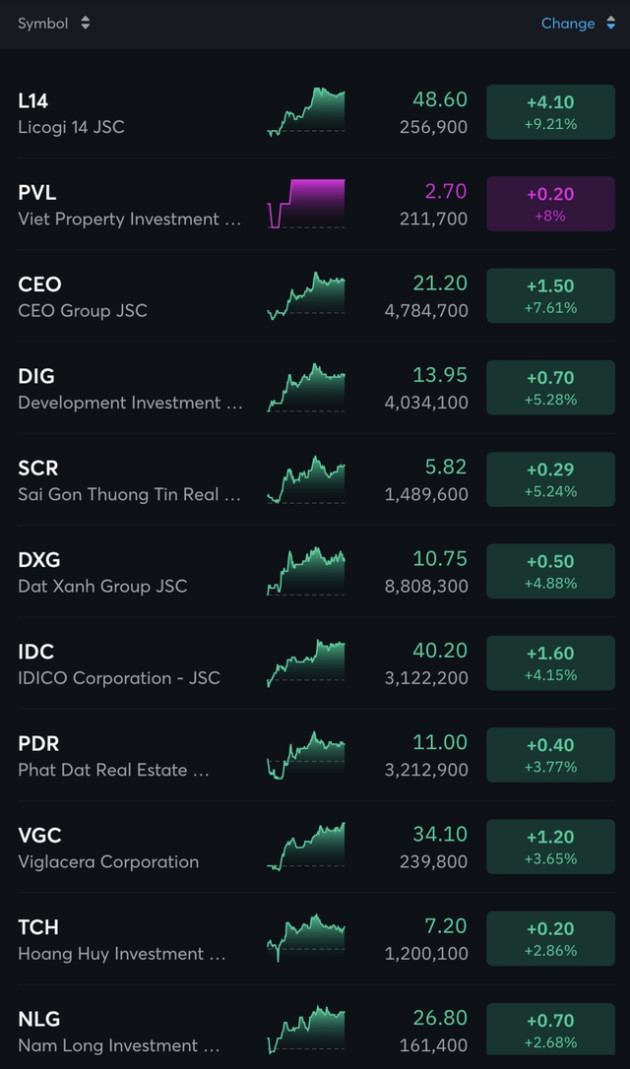
Task: Open the PVL purple sparkline chart
Action: coord(306,203)
